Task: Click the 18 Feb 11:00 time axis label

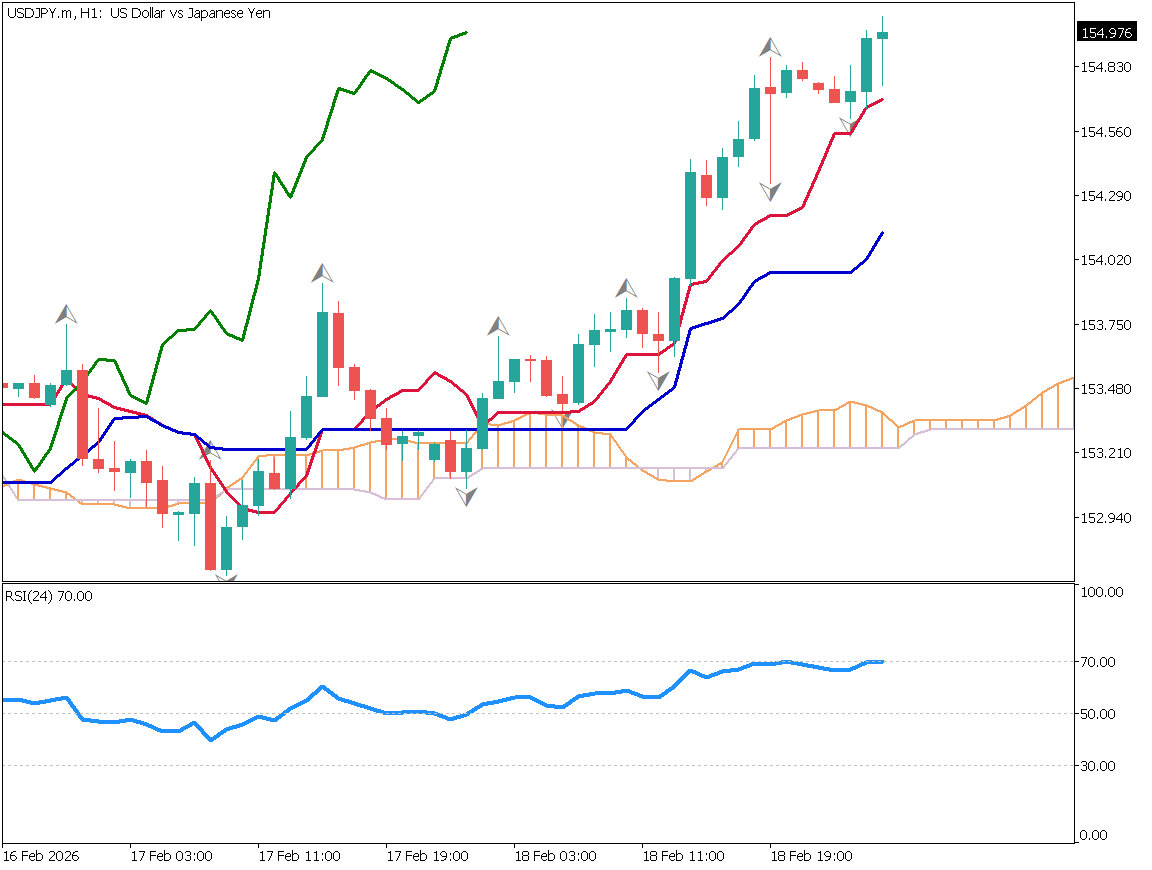Action: [x=682, y=856]
